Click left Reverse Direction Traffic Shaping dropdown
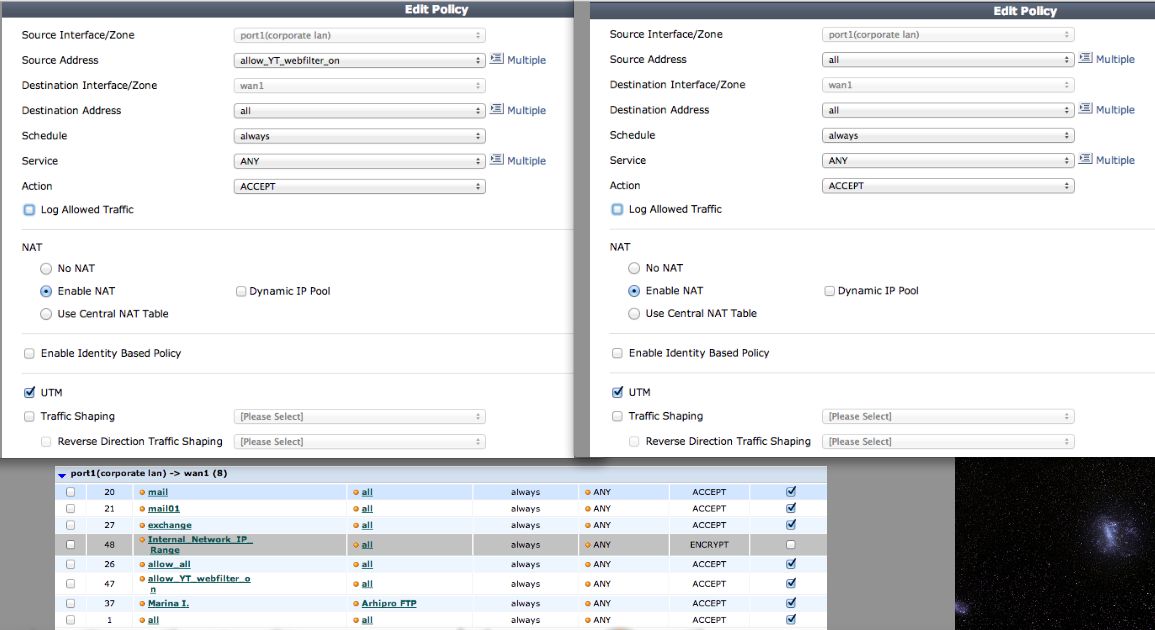This screenshot has height=630, width=1155. point(359,442)
